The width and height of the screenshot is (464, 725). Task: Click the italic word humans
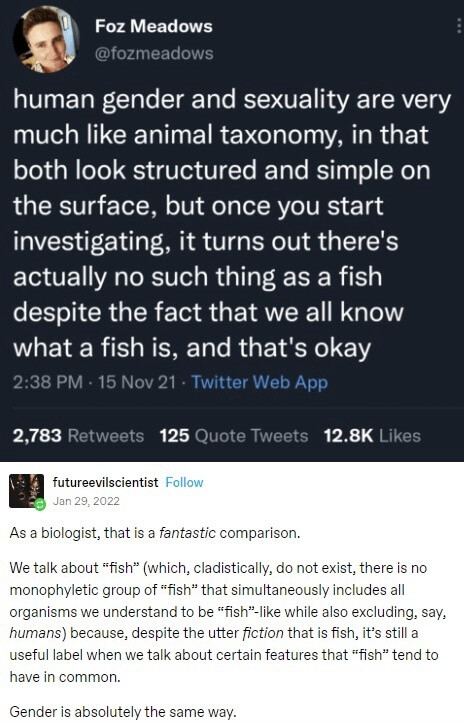coord(35,633)
